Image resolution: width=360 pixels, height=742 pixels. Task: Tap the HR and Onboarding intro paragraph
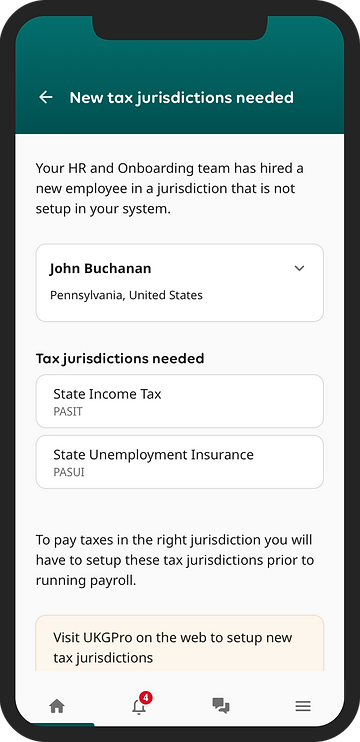coord(170,188)
